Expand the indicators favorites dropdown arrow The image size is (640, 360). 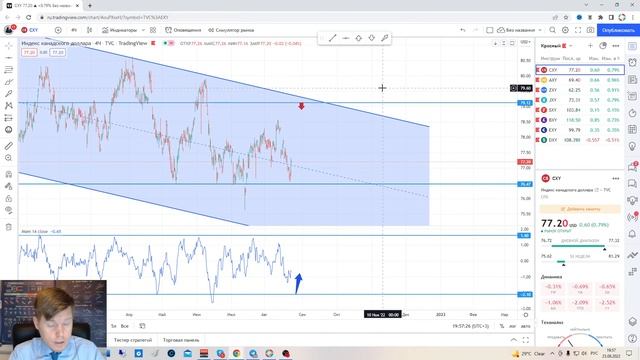coord(143,30)
